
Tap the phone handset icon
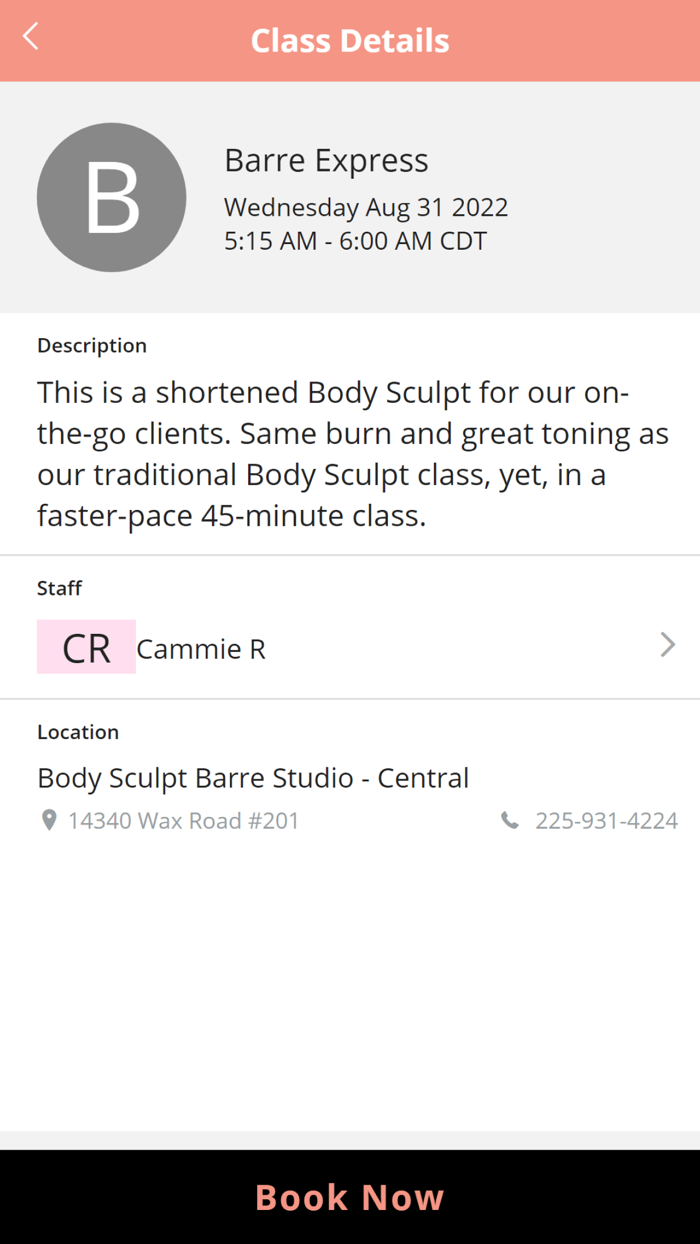(x=510, y=820)
